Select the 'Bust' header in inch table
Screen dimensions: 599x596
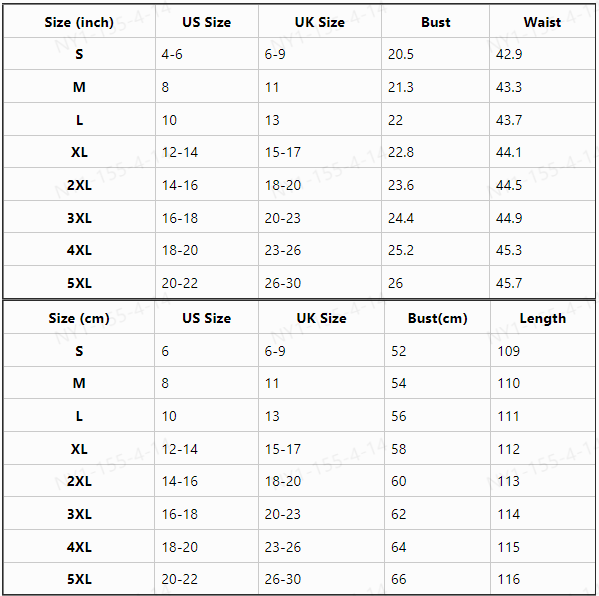[x=435, y=22]
